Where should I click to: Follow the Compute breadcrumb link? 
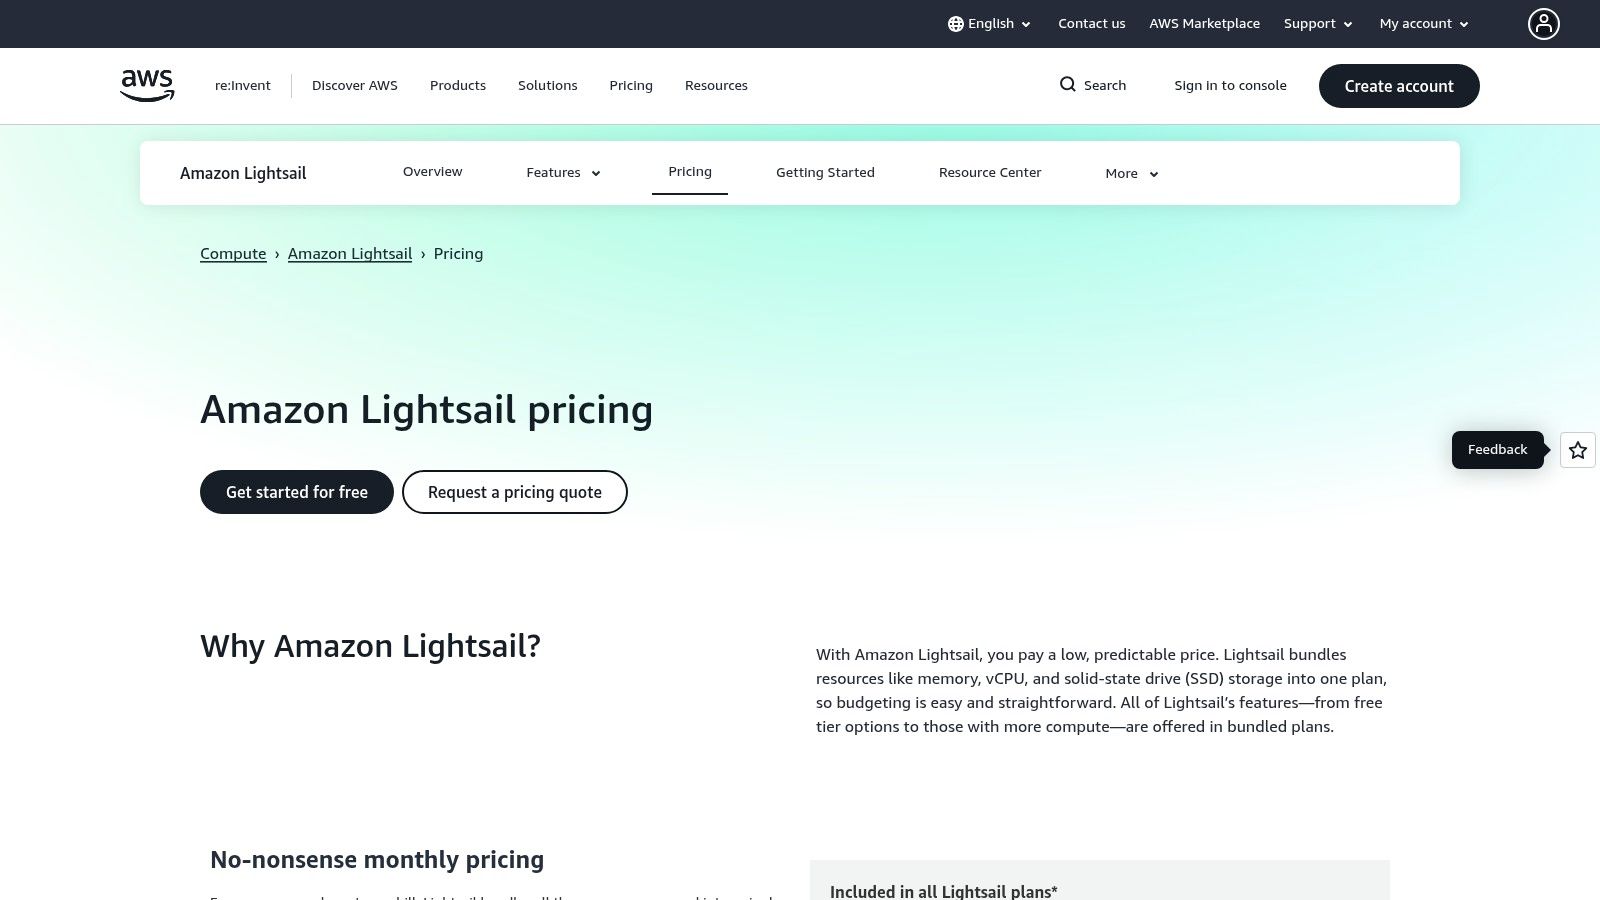[233, 253]
